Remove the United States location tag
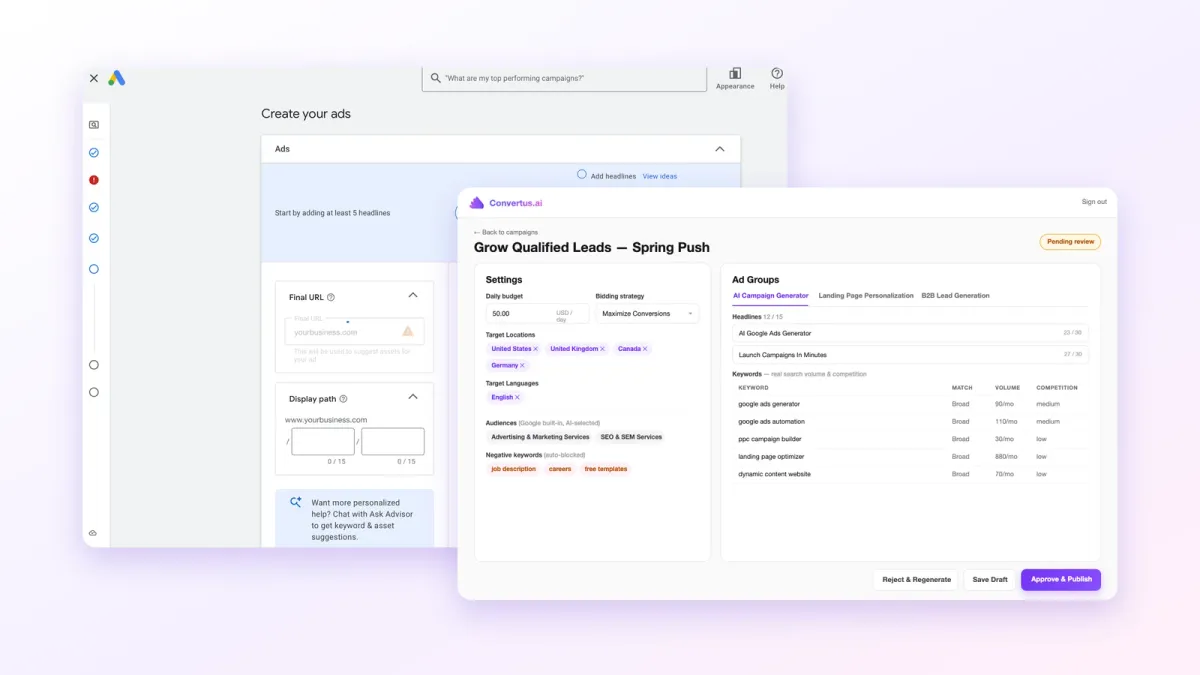 536,349
